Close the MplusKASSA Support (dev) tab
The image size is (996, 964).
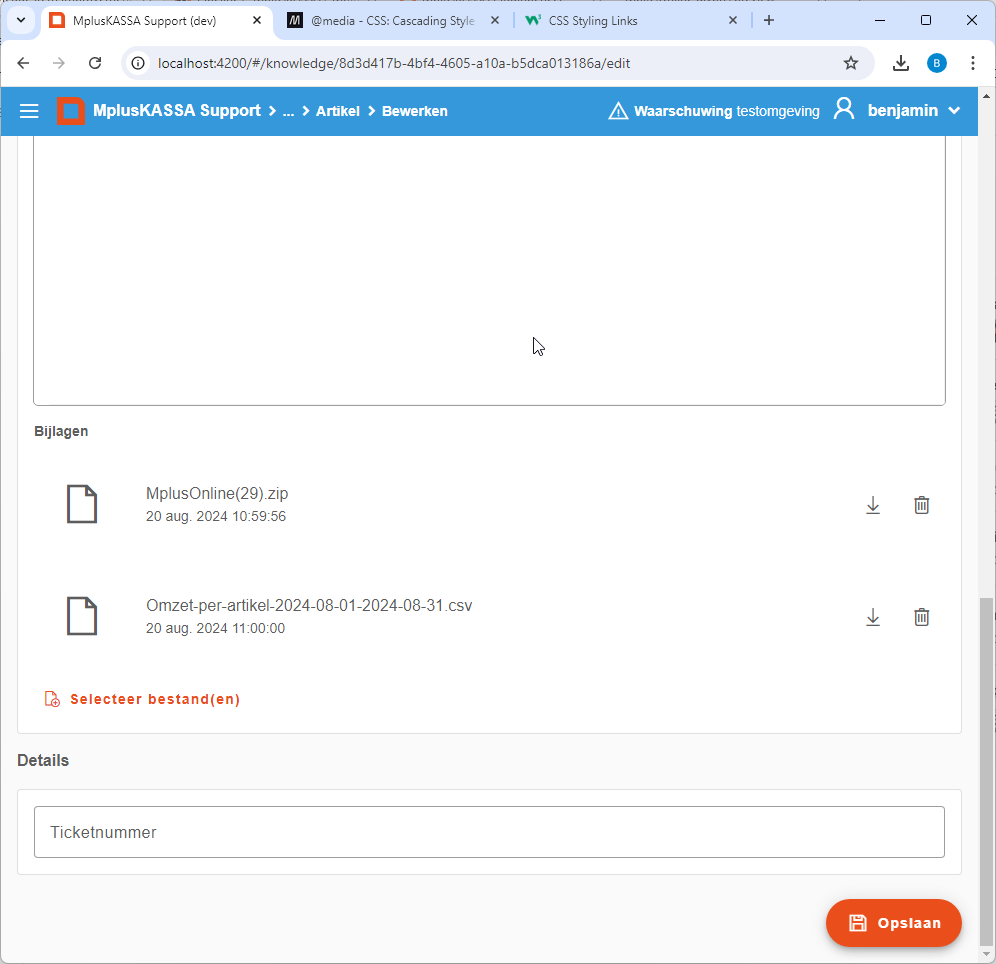(257, 20)
